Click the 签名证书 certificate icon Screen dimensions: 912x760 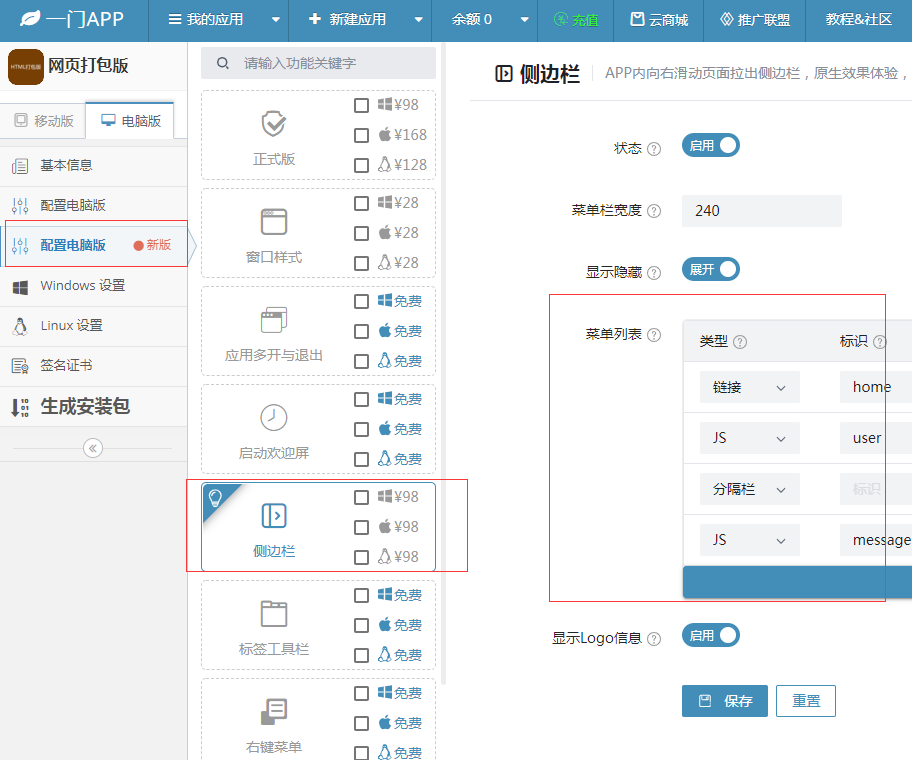pyautogui.click(x=20, y=366)
